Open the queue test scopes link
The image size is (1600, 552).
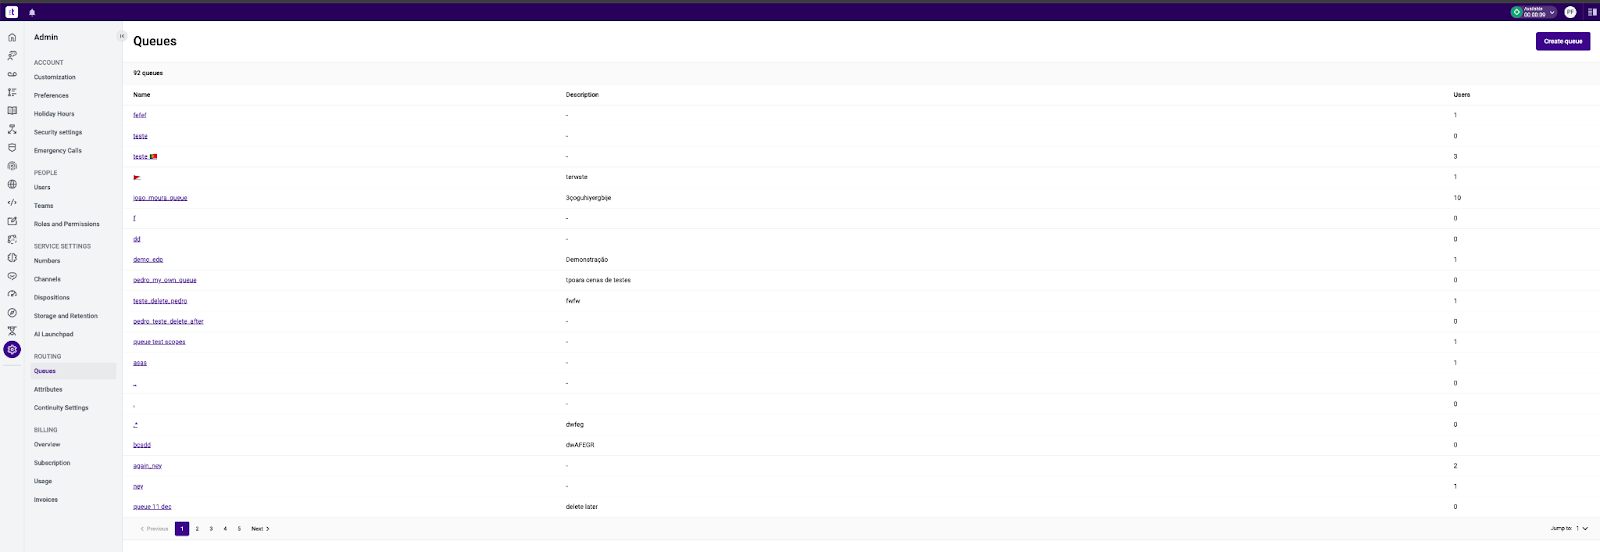click(159, 342)
